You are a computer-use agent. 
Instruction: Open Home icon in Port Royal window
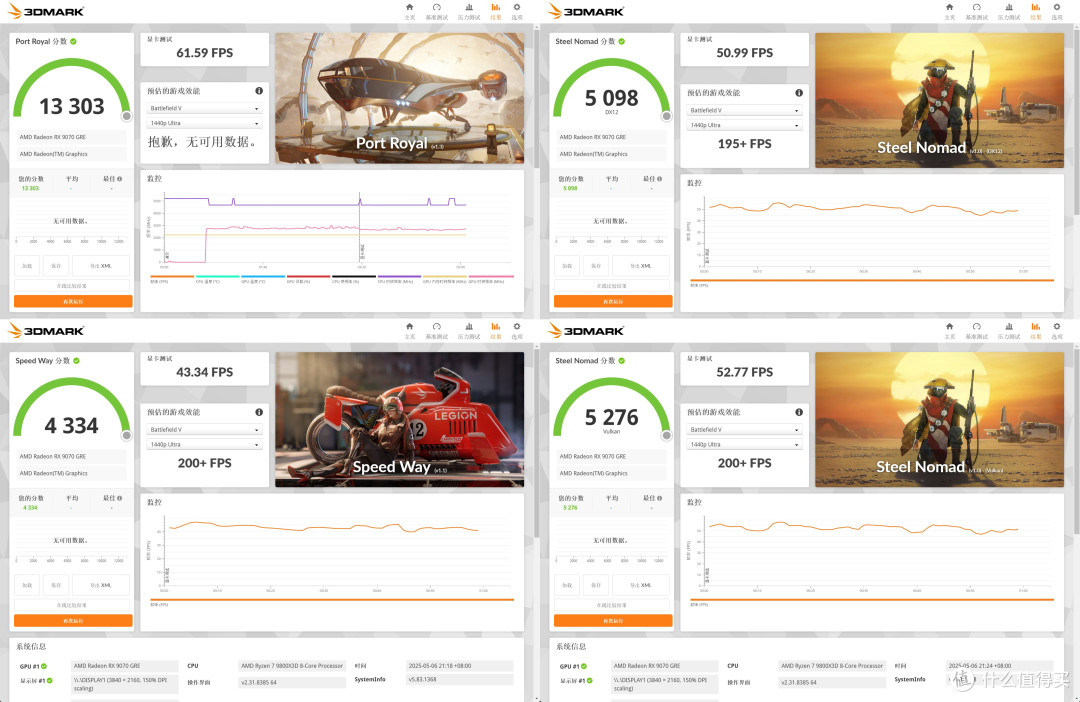coord(410,8)
